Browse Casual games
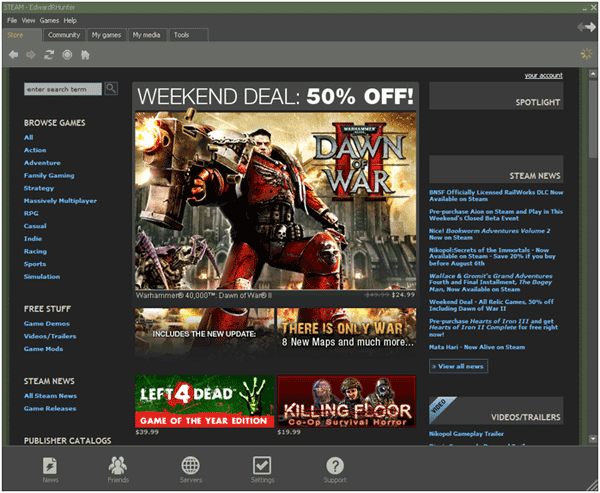This screenshot has width=600, height=493. [35, 226]
